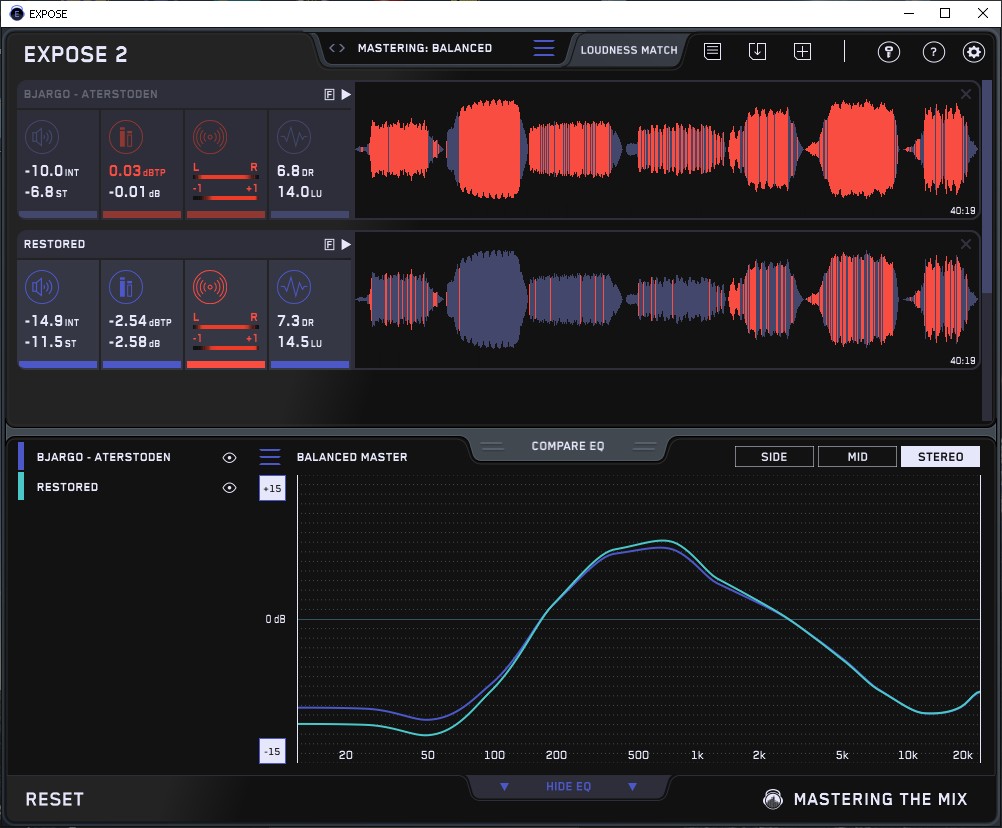The image size is (1002, 828).
Task: Open the Balanced Master EQ target menu
Action: coord(270,457)
